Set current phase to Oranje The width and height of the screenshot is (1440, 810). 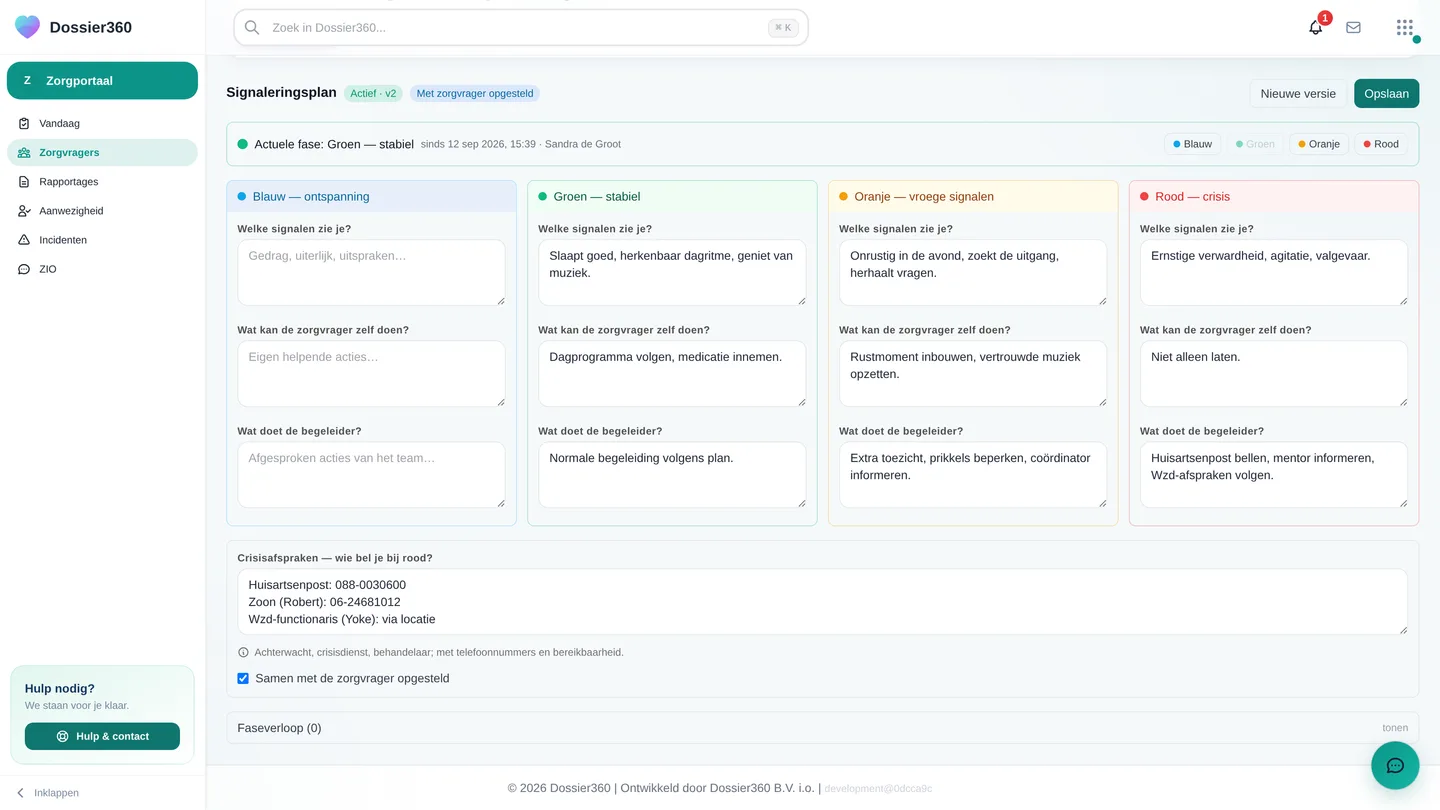[x=1319, y=144]
